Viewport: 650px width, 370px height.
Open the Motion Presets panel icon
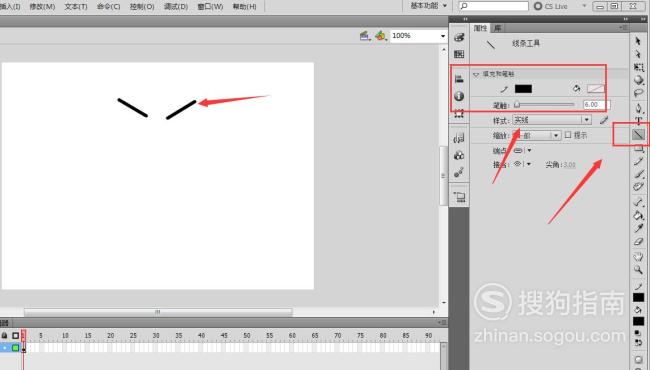coord(459,172)
